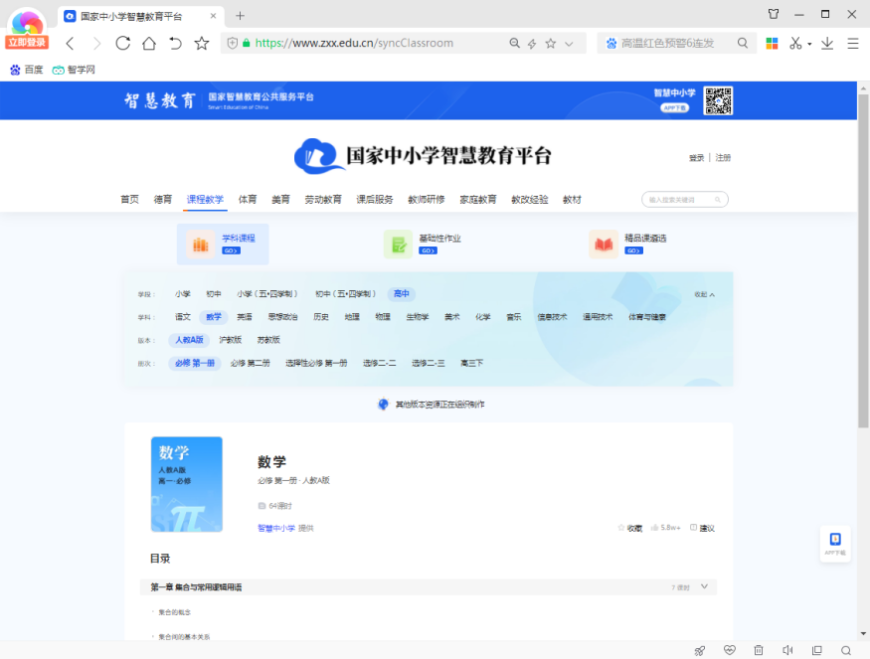The height and width of the screenshot is (659, 870).
Task: Open the downloads arrow icon
Action: point(827,43)
